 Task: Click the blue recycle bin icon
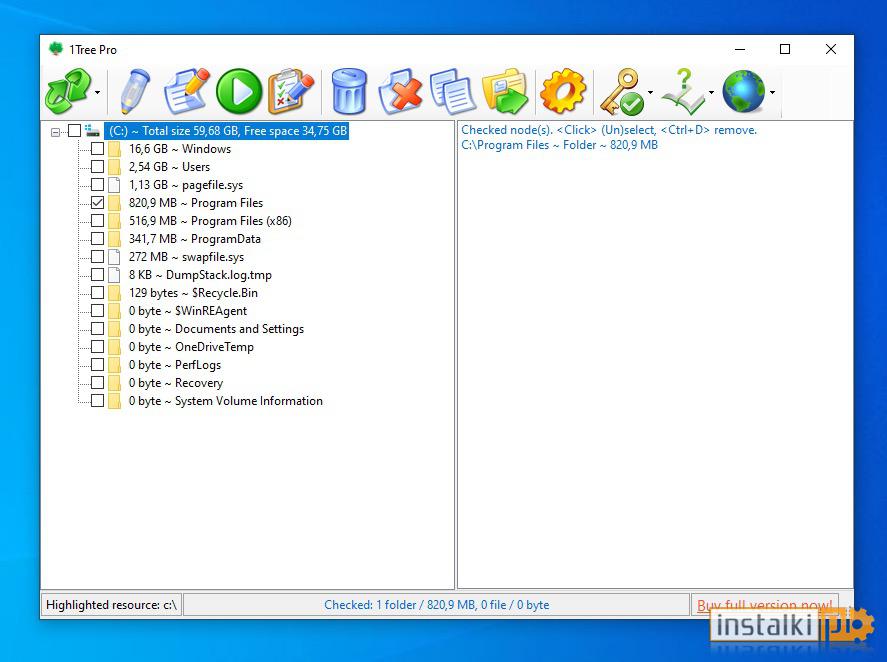348,91
